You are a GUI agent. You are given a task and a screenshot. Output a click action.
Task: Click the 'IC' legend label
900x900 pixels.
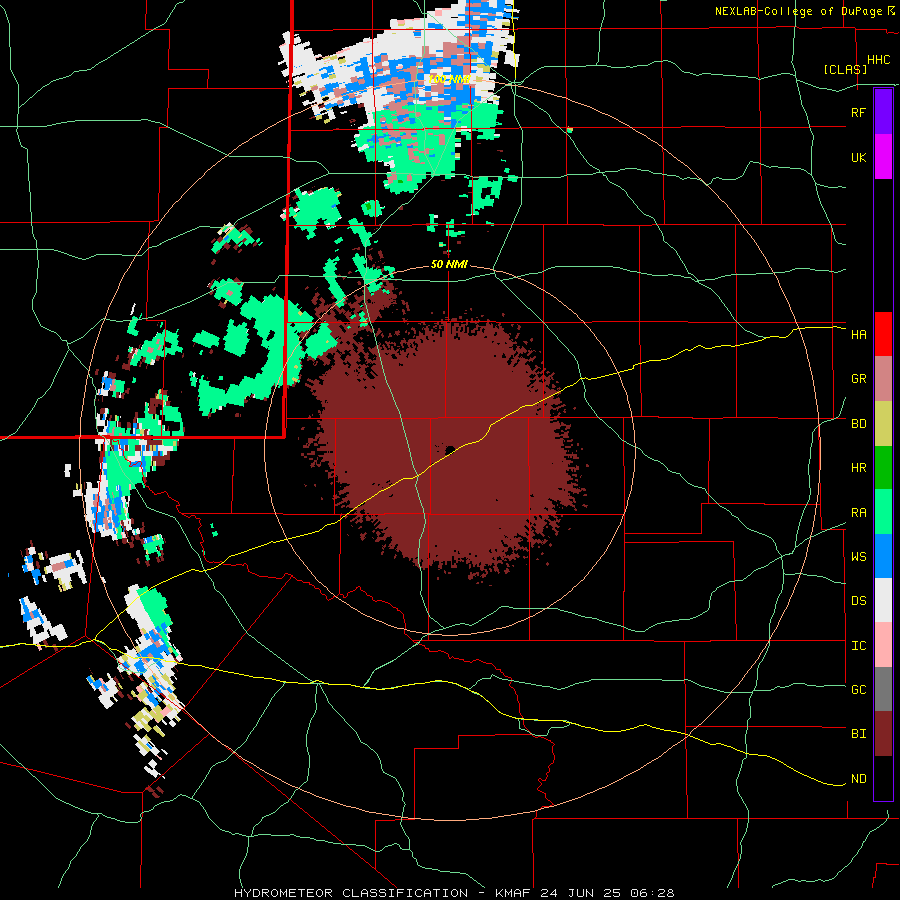coord(858,646)
